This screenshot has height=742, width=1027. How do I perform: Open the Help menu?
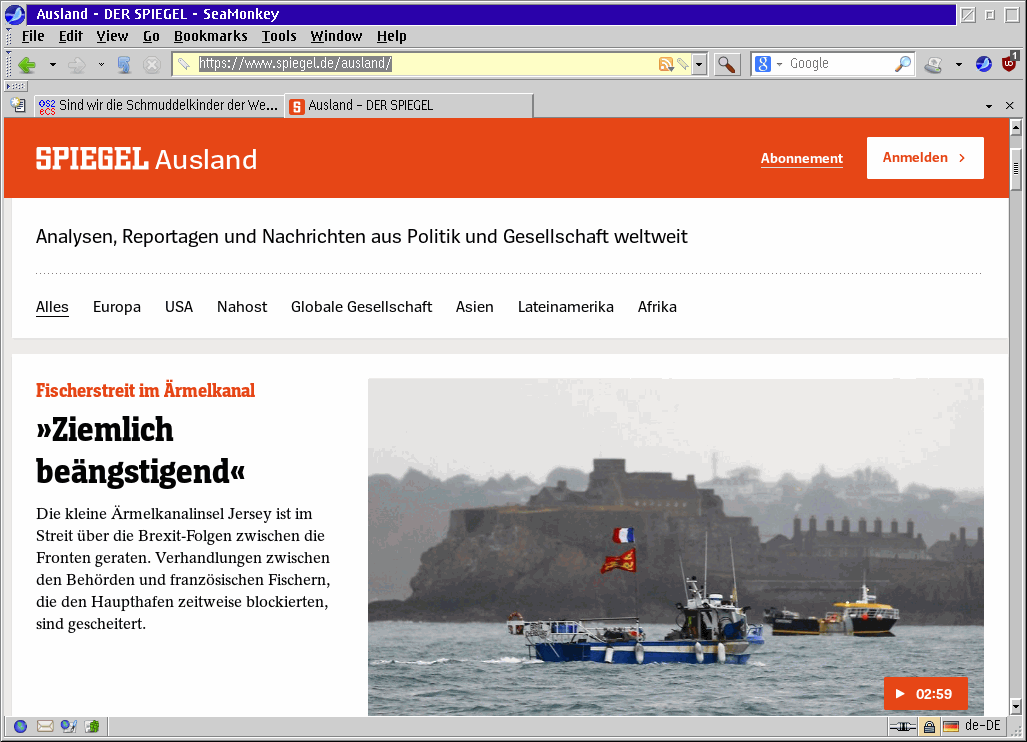(x=391, y=36)
